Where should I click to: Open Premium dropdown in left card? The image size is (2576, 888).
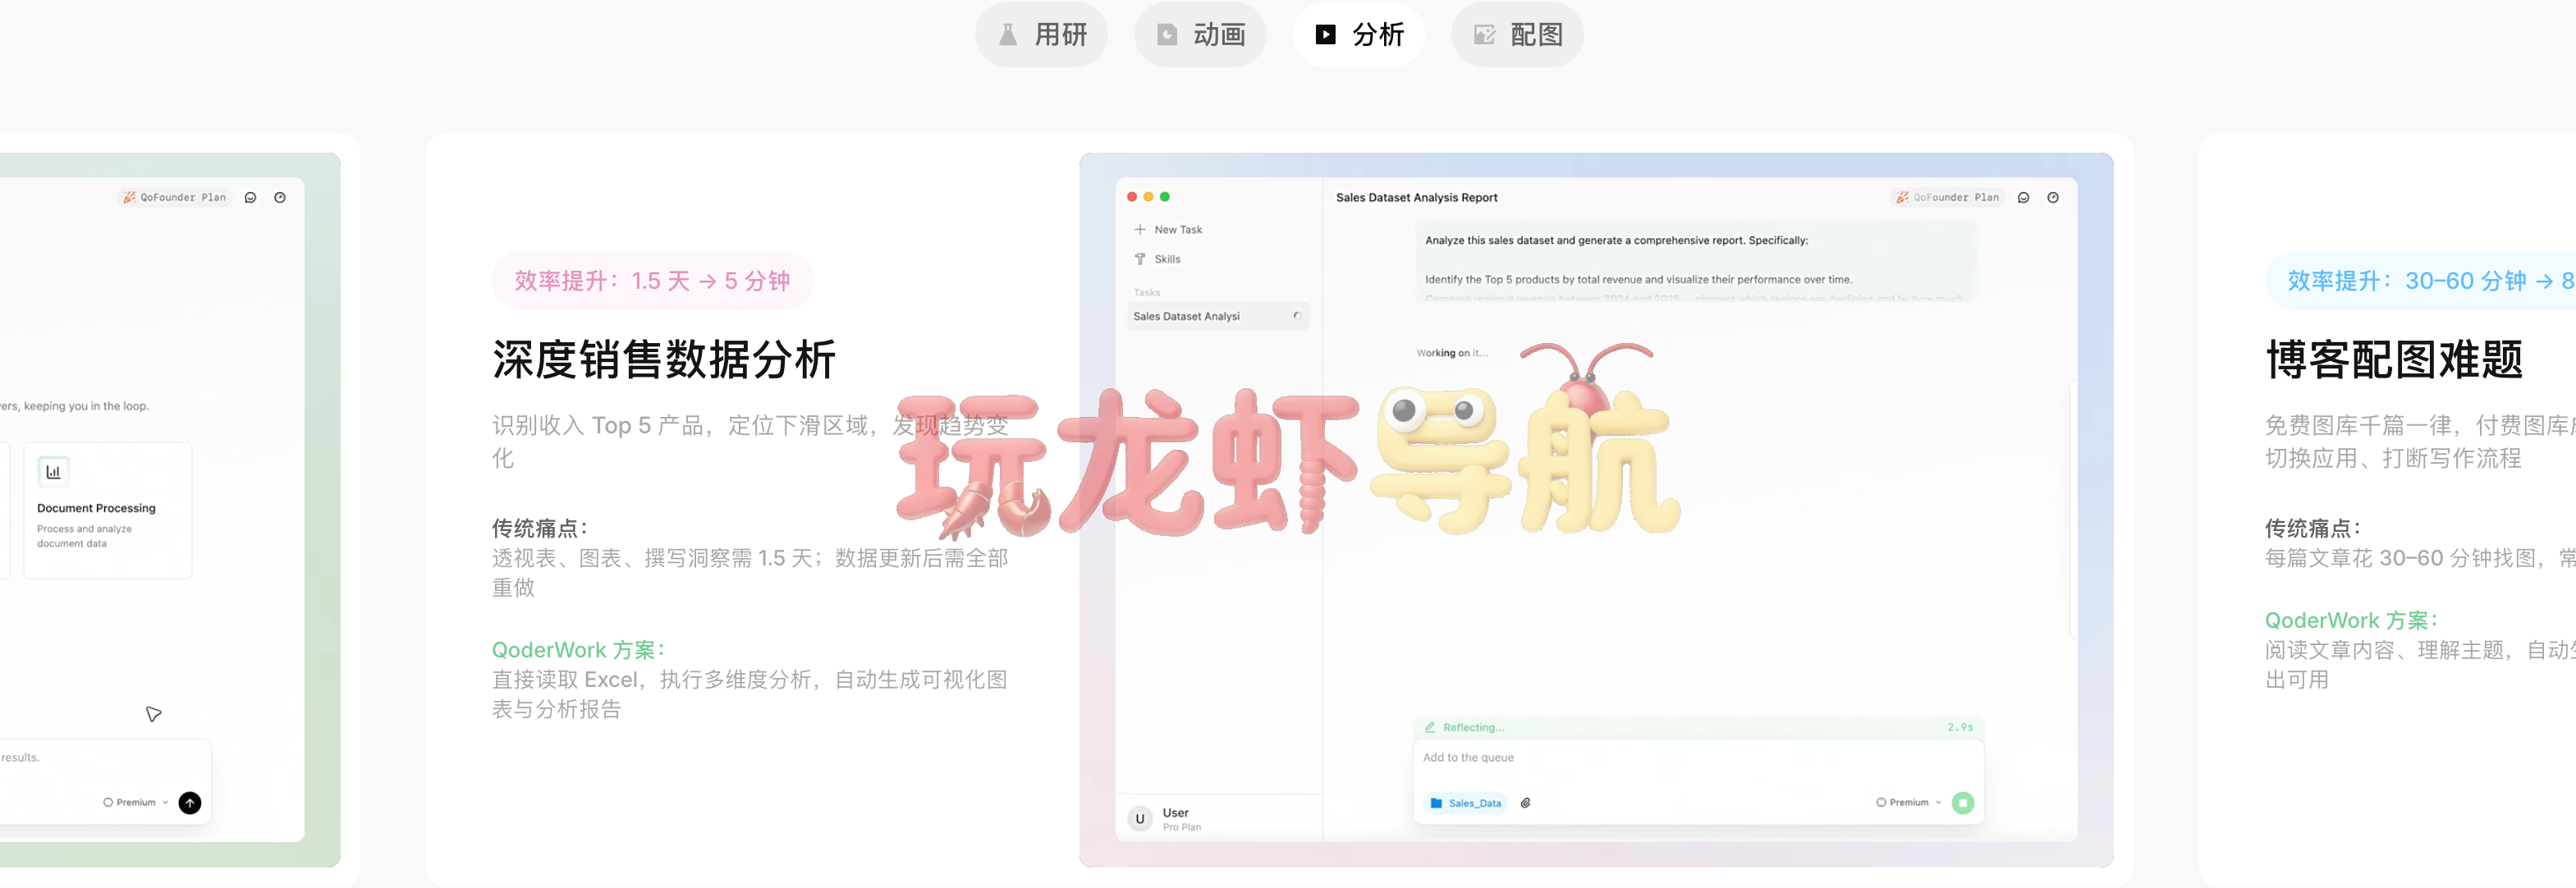pos(135,803)
